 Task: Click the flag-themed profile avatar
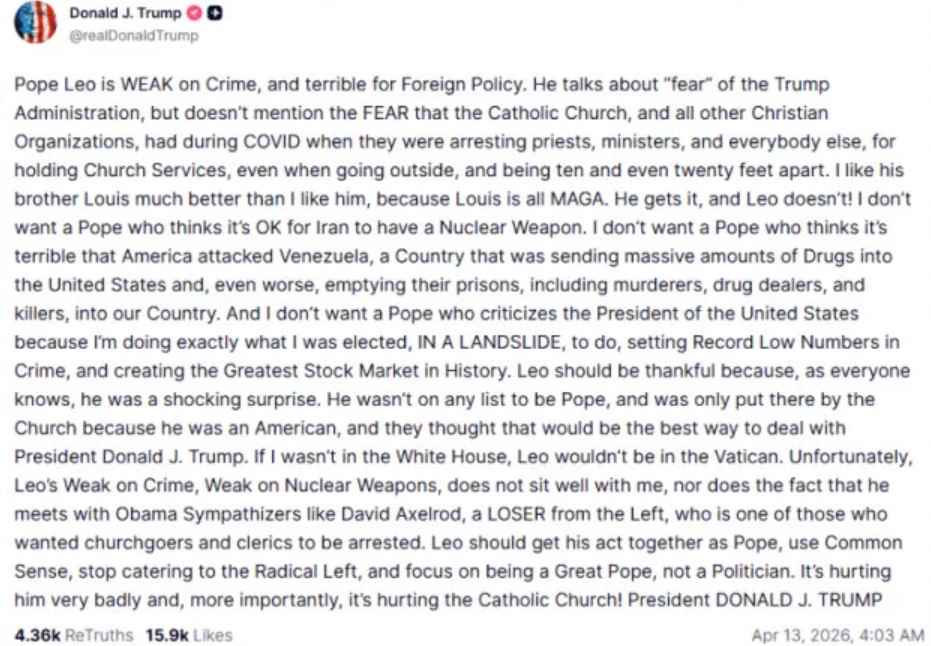tap(36, 22)
